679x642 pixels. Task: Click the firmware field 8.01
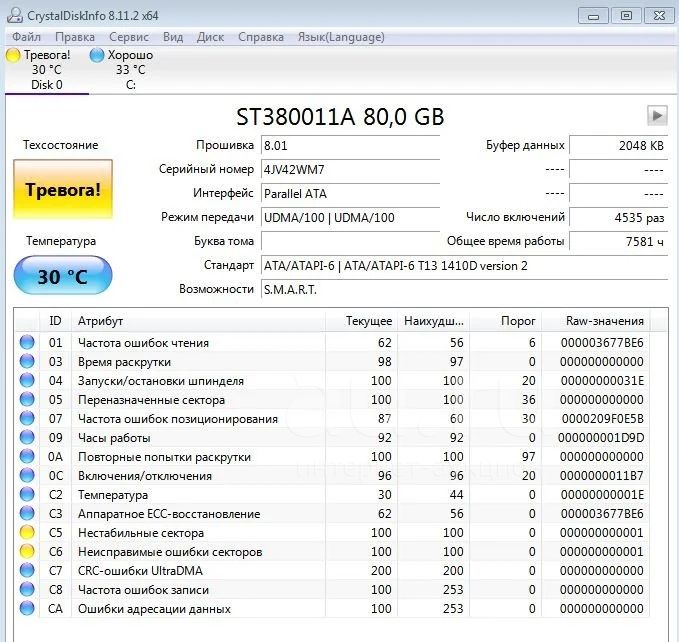click(350, 145)
